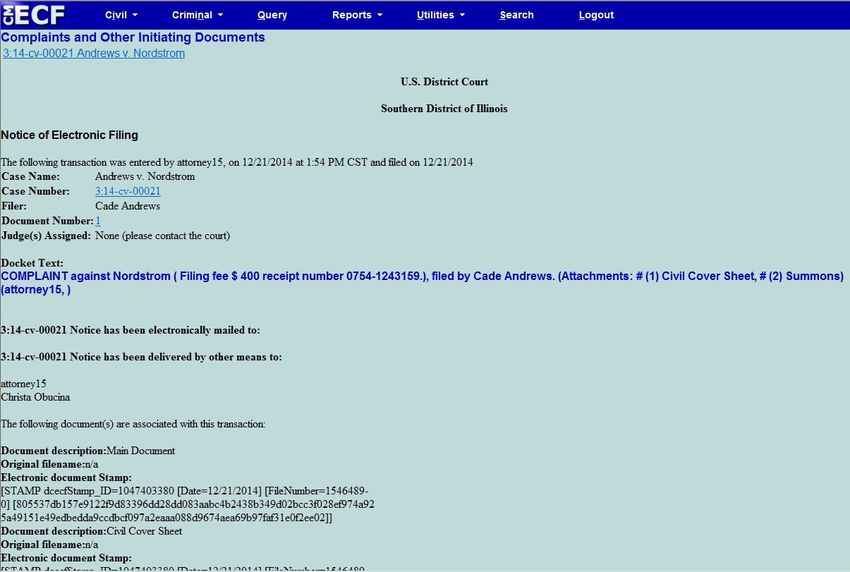Expand the Criminal dropdown arrow
The image size is (850, 572).
tap(221, 15)
